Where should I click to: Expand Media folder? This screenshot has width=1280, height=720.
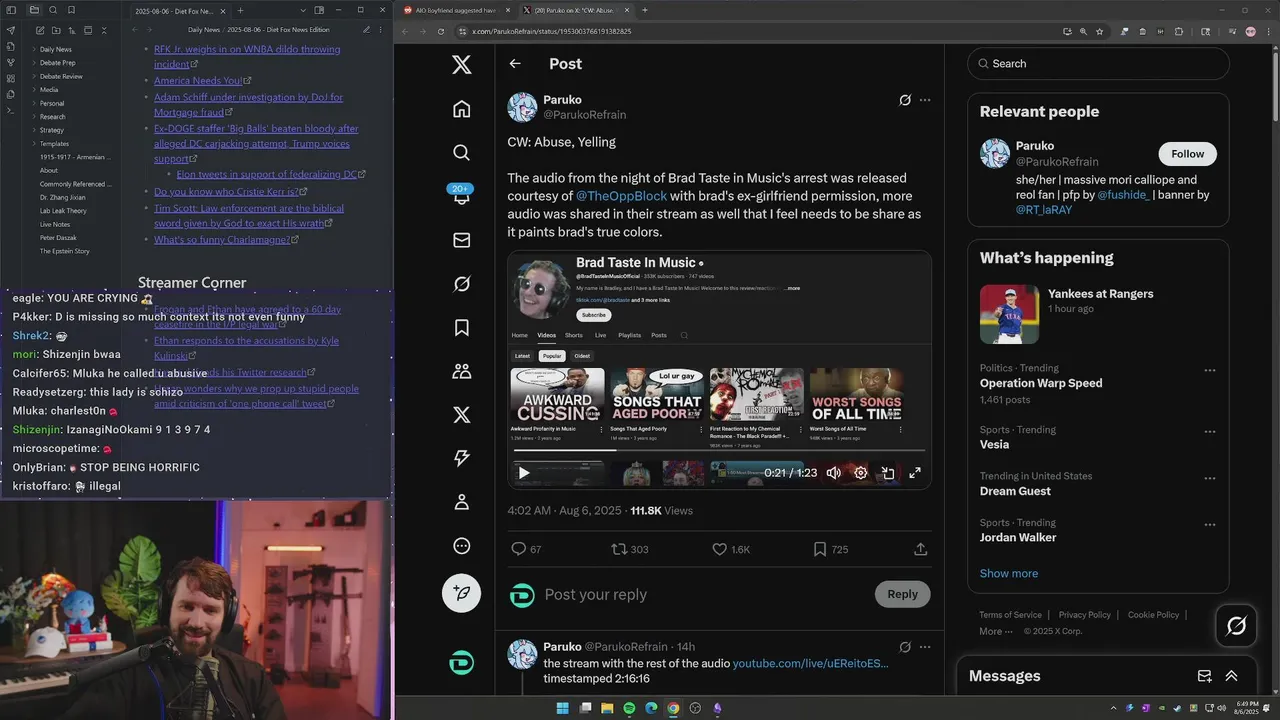[48, 90]
